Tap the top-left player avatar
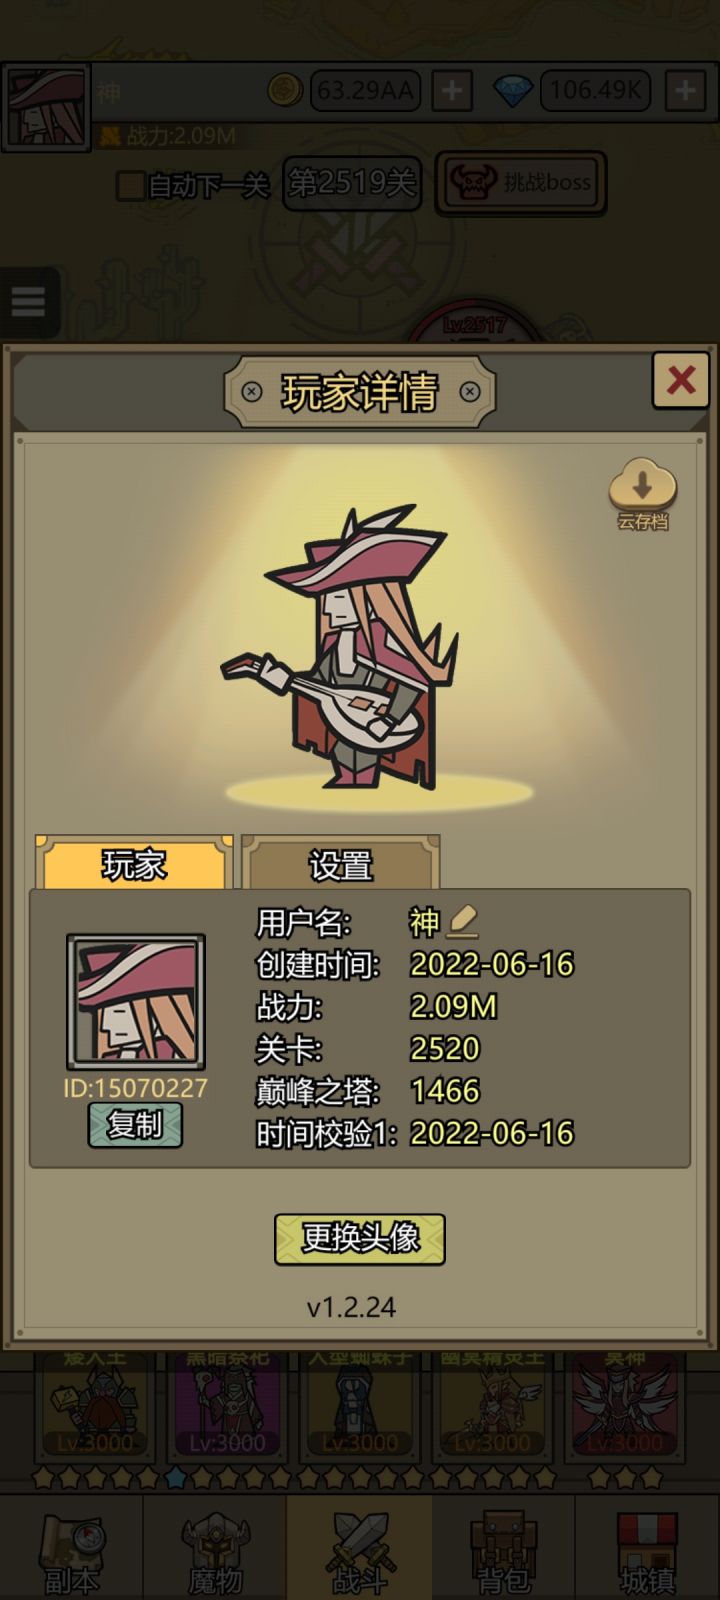Image resolution: width=720 pixels, height=1600 pixels. click(46, 107)
